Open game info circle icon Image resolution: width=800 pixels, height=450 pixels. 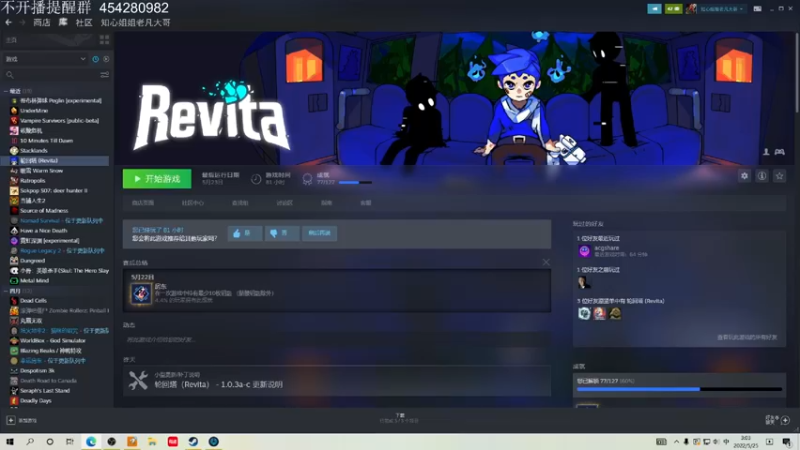pos(762,176)
